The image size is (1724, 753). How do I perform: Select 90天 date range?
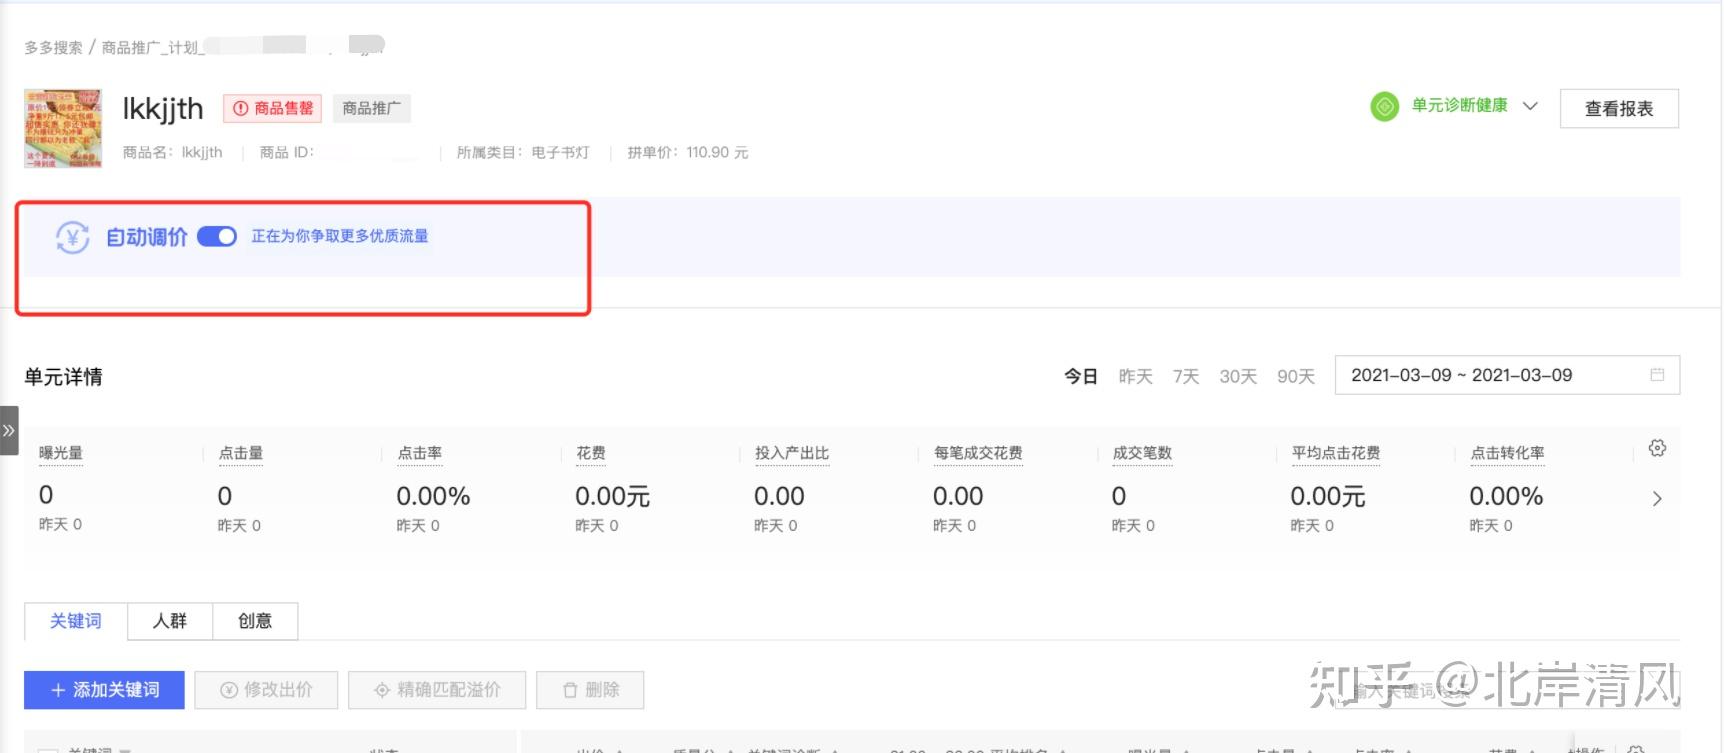tap(1296, 376)
